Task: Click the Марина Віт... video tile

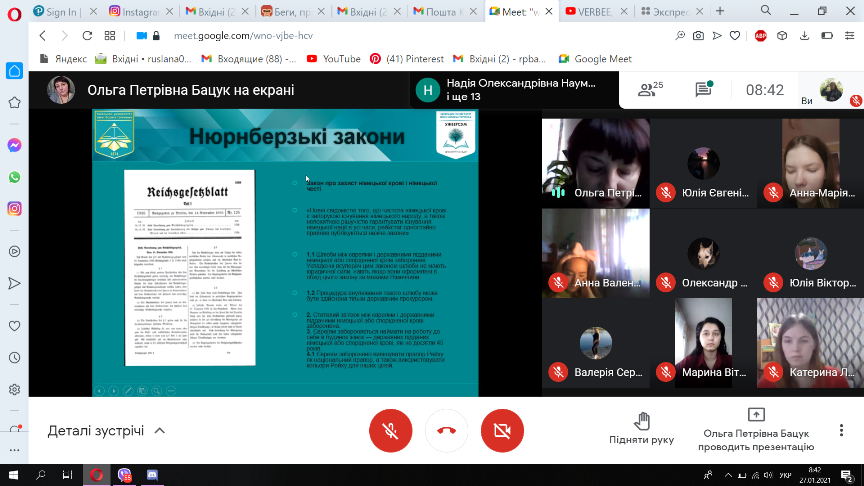Action: 704,343
